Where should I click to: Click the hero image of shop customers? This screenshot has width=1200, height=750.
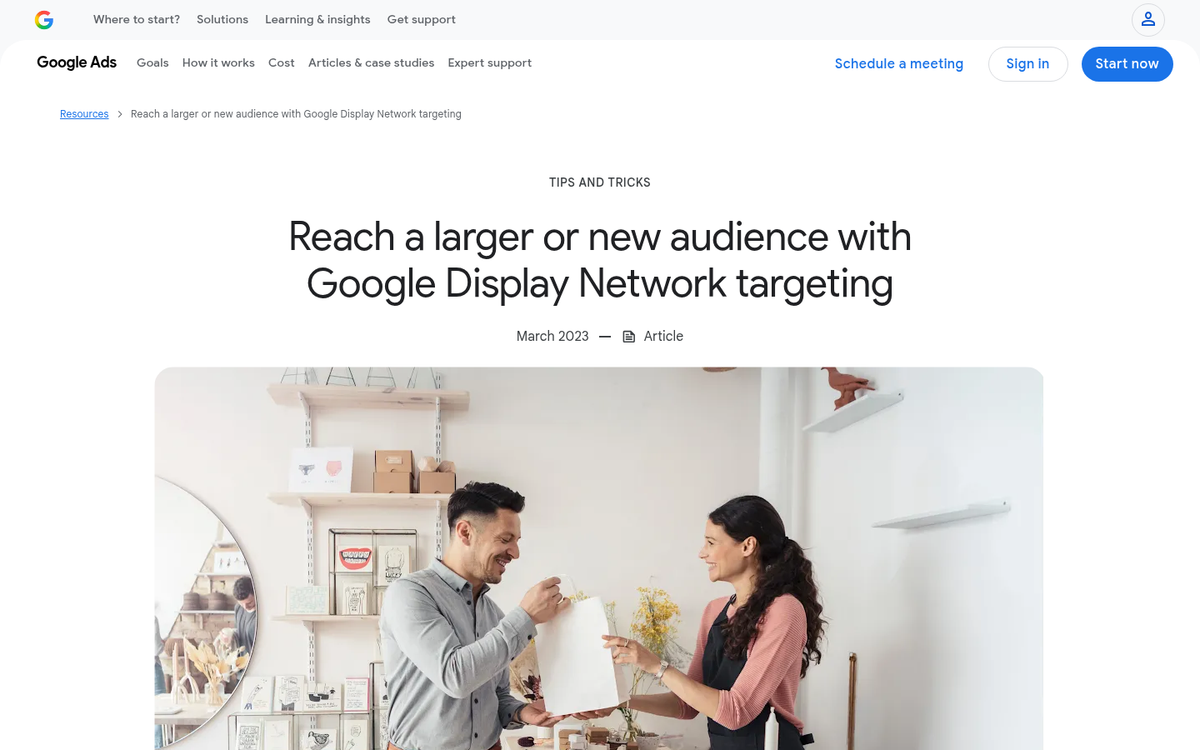598,558
